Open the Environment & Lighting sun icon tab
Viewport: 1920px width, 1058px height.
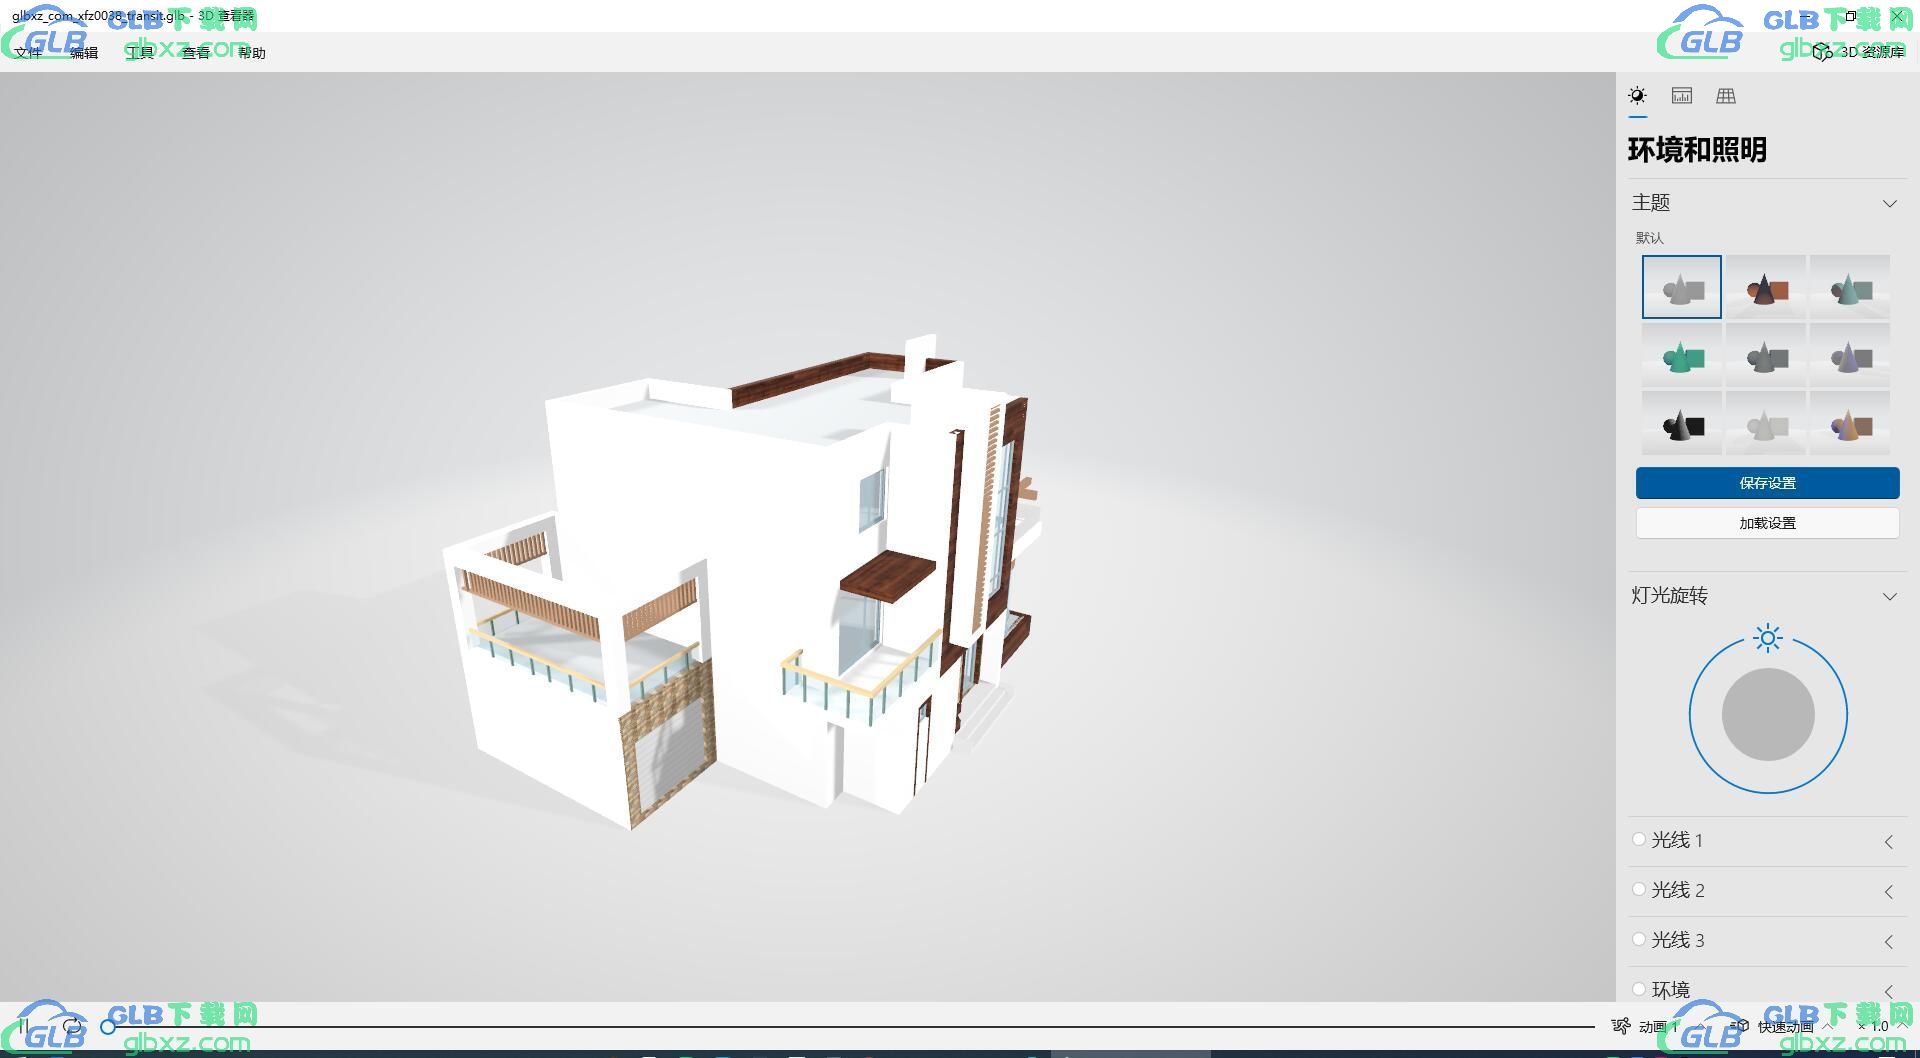tap(1637, 96)
